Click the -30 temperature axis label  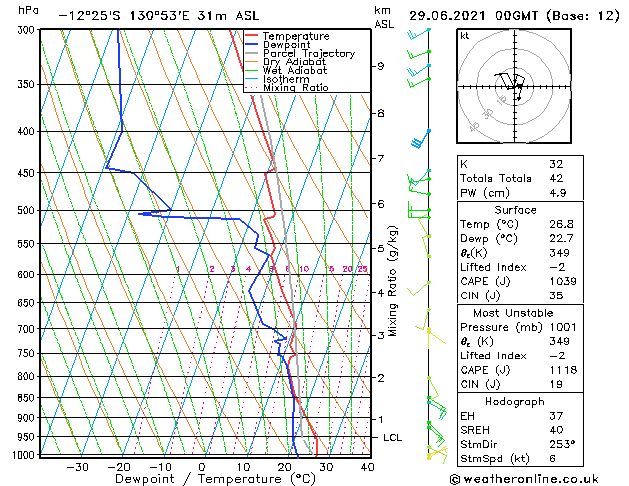pyautogui.click(x=77, y=467)
